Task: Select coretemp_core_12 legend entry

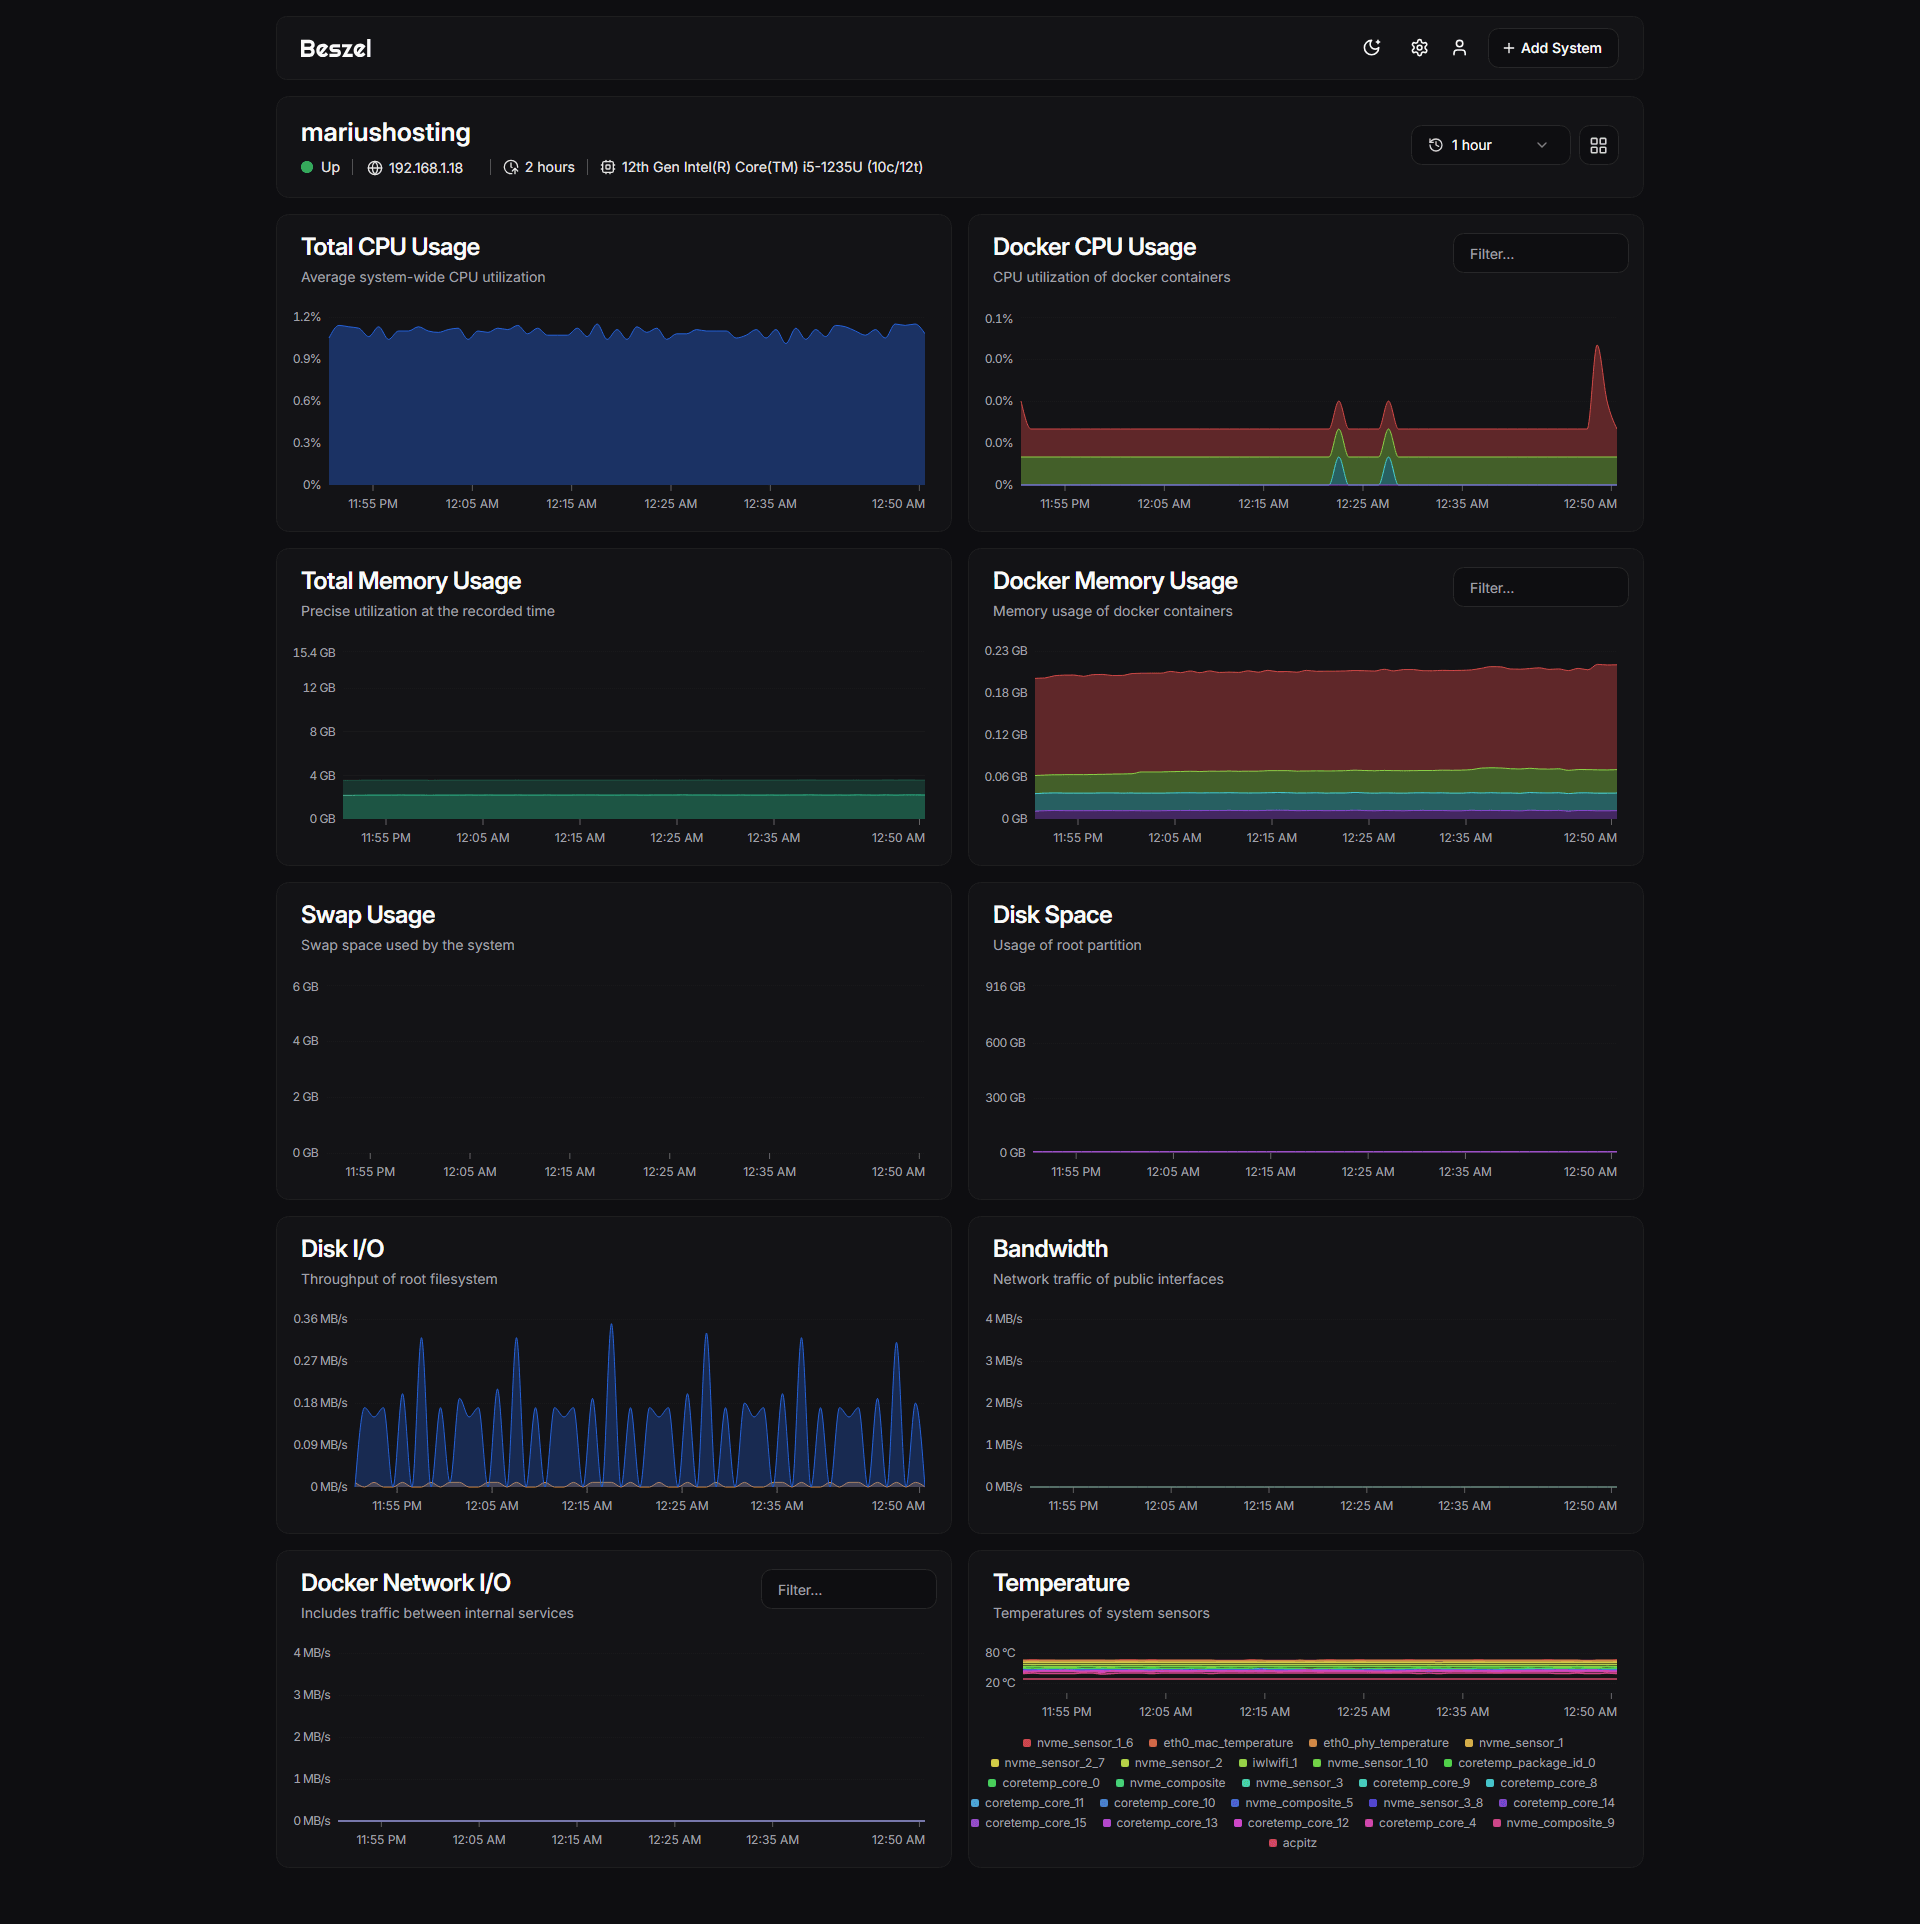Action: click(x=1291, y=1823)
